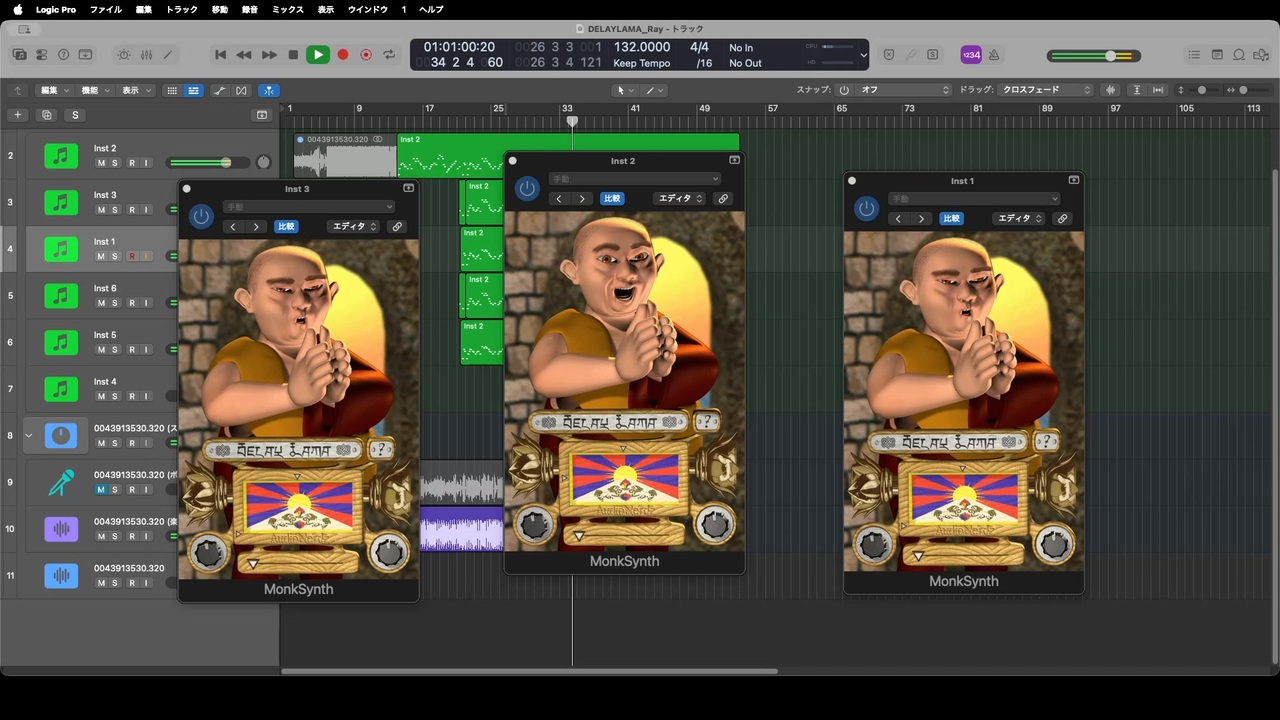Open the 機能 menu in tracks toolbar
Viewport: 1280px width, 720px height.
[x=94, y=90]
